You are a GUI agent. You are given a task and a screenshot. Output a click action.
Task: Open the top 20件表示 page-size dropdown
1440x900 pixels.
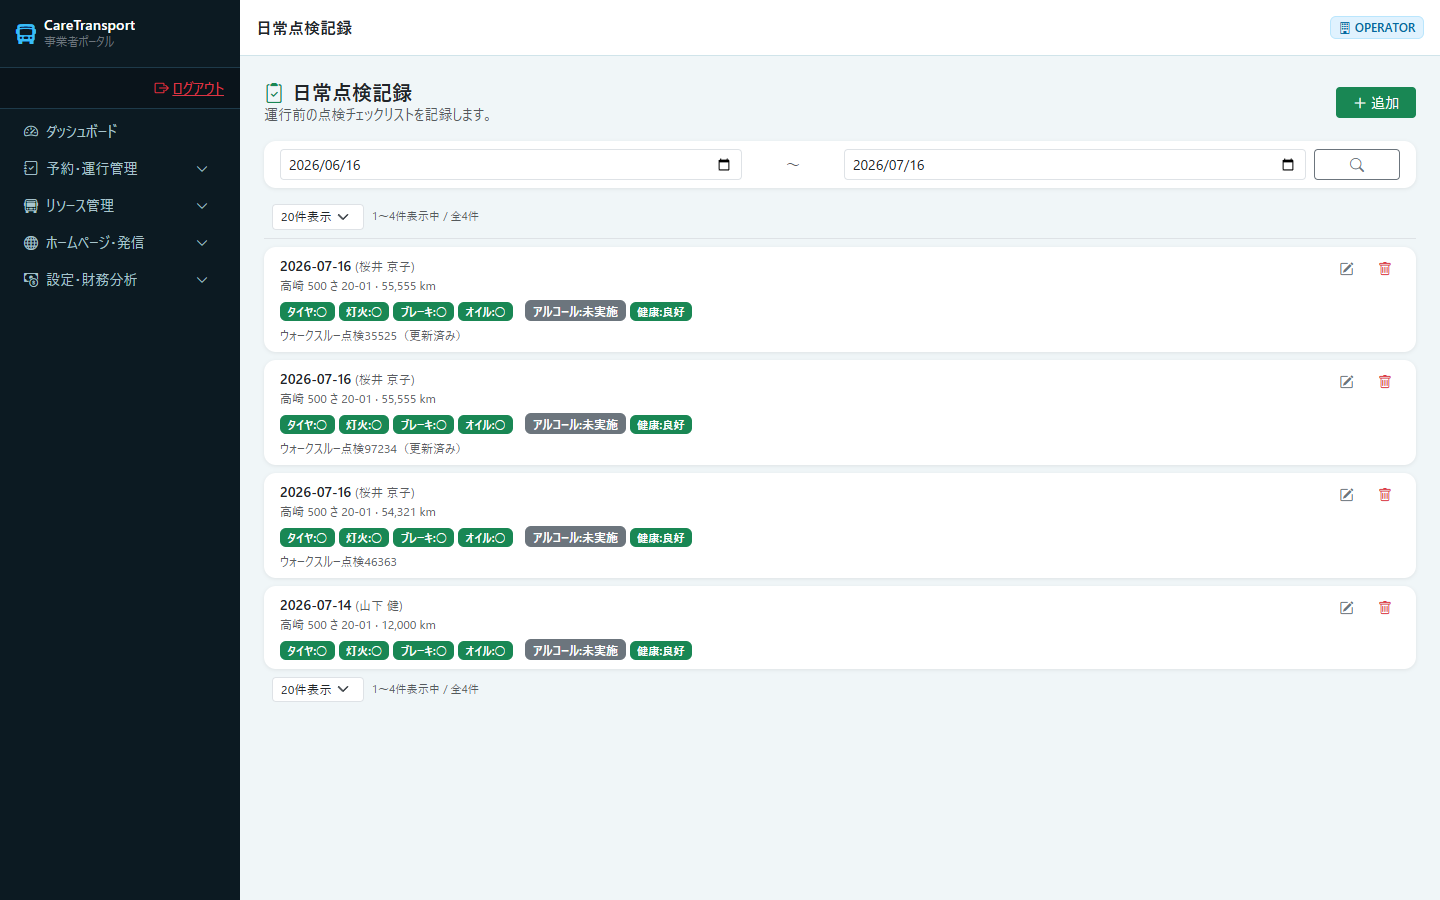pos(317,217)
